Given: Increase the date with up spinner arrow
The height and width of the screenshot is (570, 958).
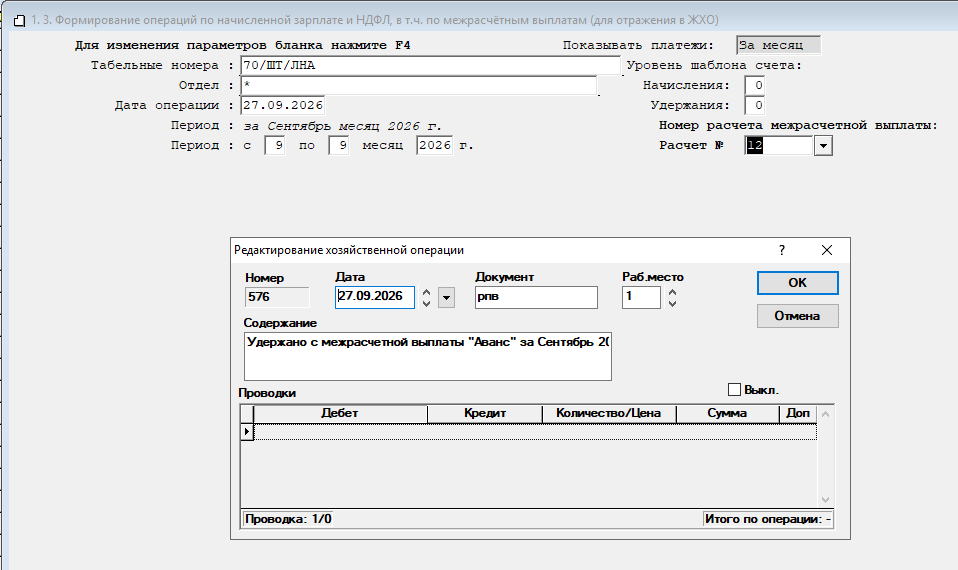Looking at the screenshot, I should [x=426, y=293].
